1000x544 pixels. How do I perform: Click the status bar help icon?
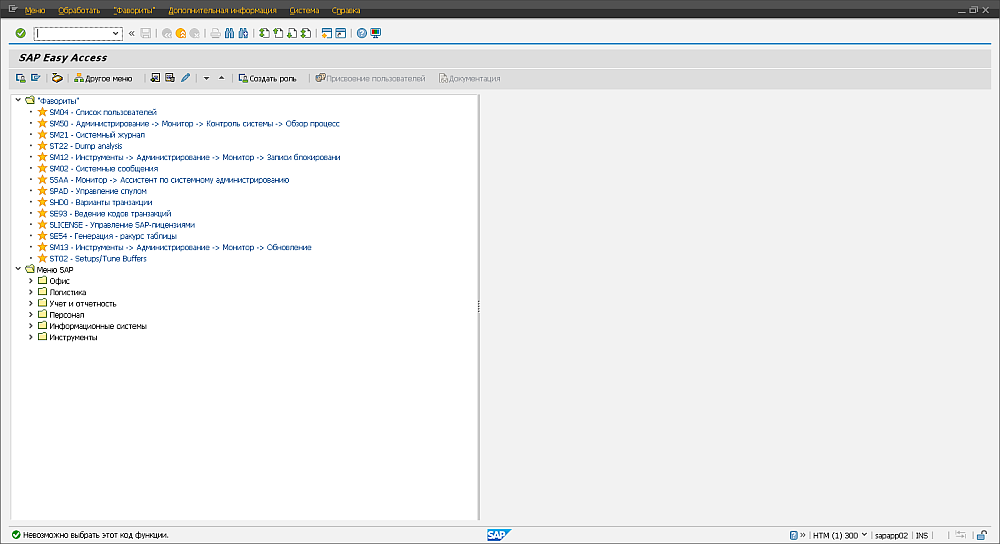pyautogui.click(x=793, y=535)
